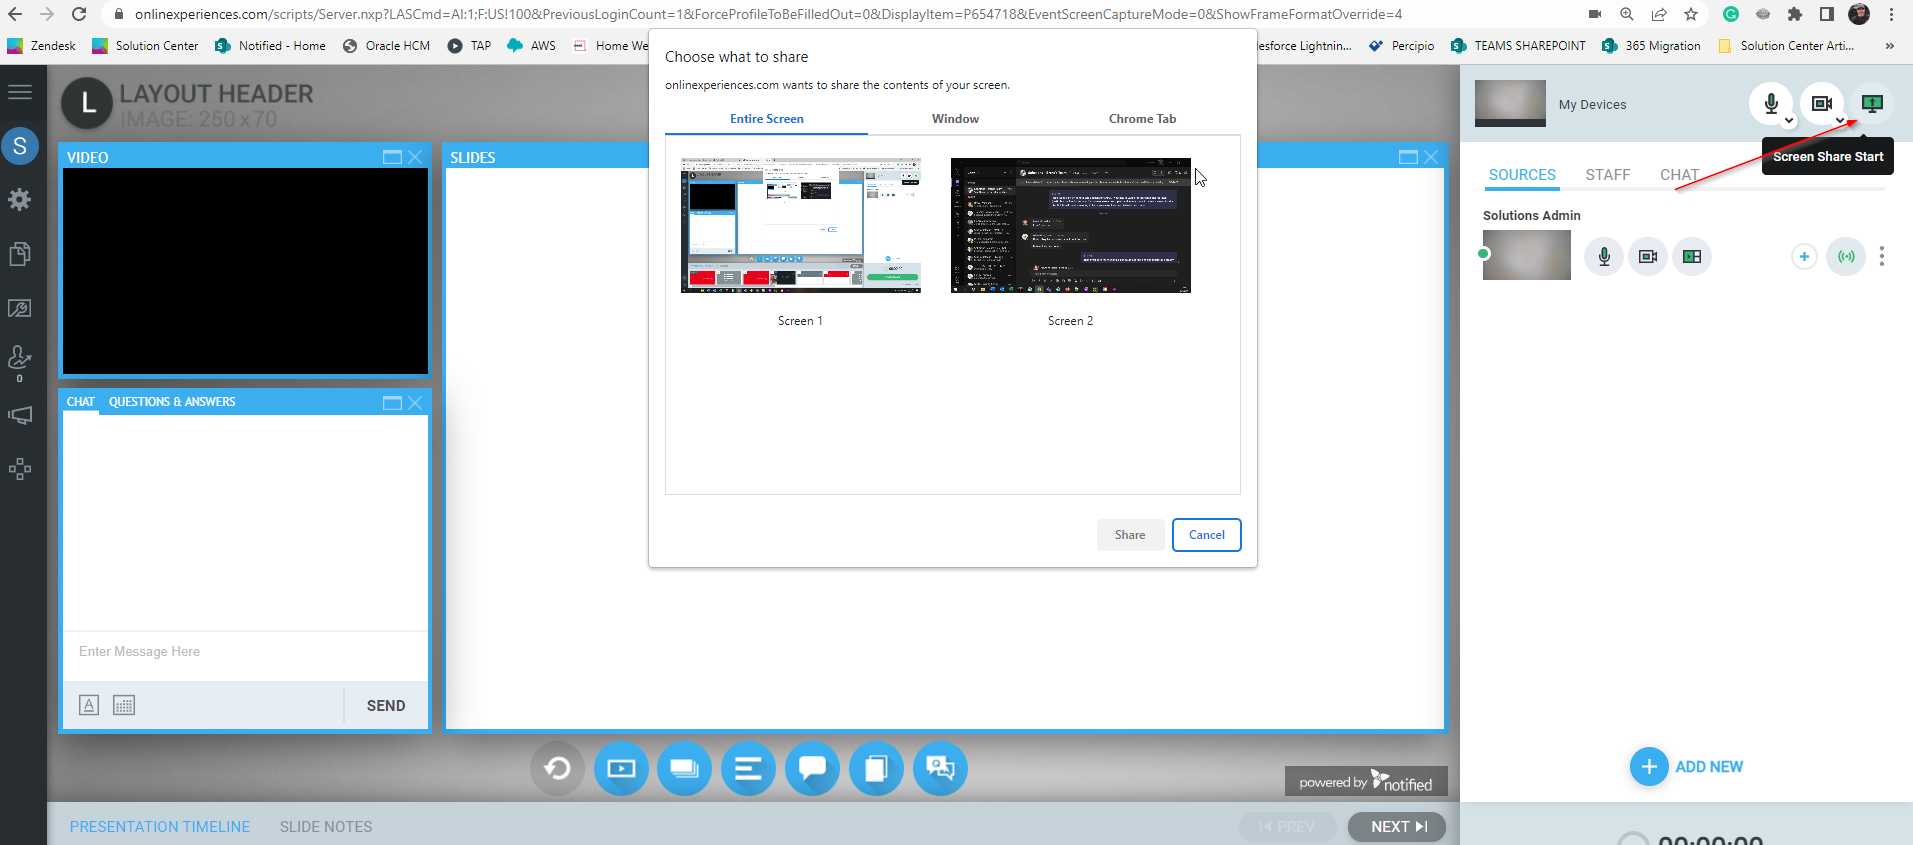Open the announcements megaphone icon
The image size is (1913, 845).
[x=20, y=415]
